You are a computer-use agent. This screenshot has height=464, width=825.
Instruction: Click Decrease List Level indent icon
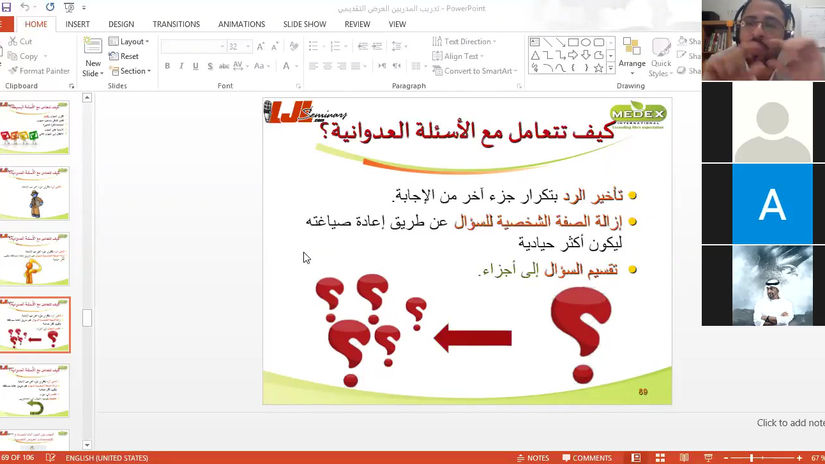coord(363,47)
